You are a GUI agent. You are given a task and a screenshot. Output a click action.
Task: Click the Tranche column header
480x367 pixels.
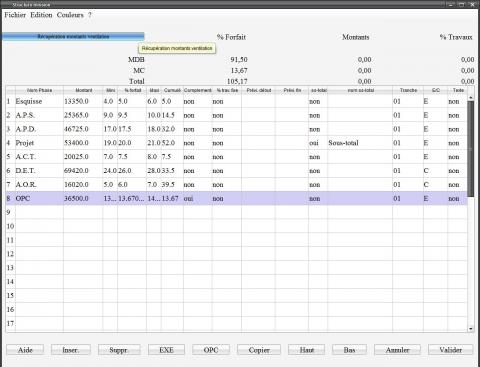408,90
